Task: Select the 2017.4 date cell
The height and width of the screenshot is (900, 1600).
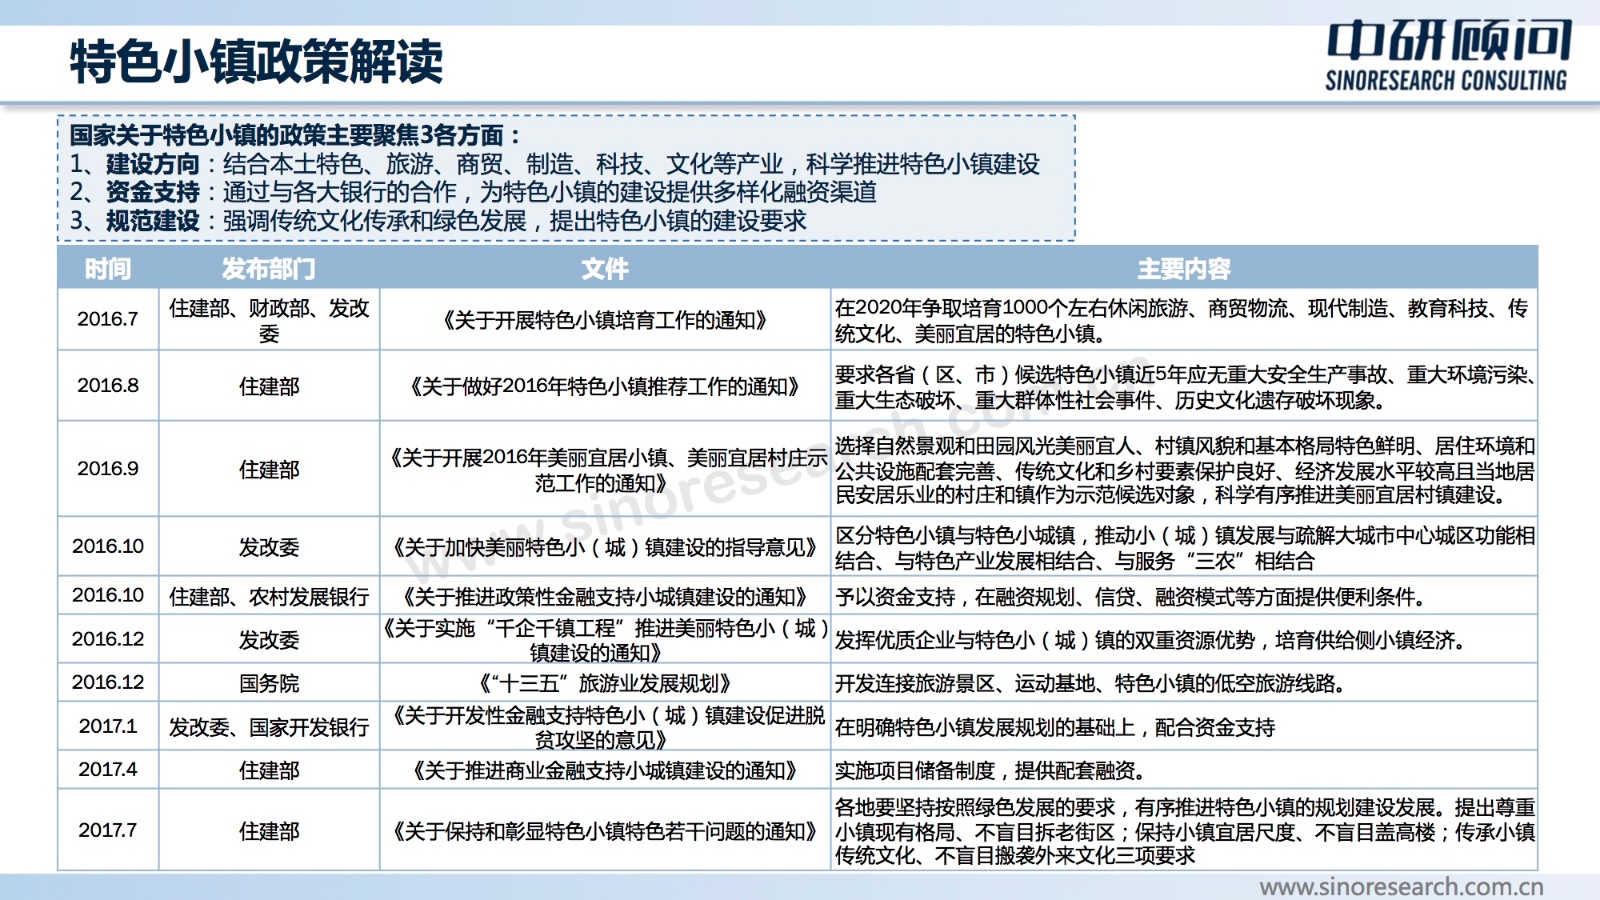Action: tap(108, 769)
